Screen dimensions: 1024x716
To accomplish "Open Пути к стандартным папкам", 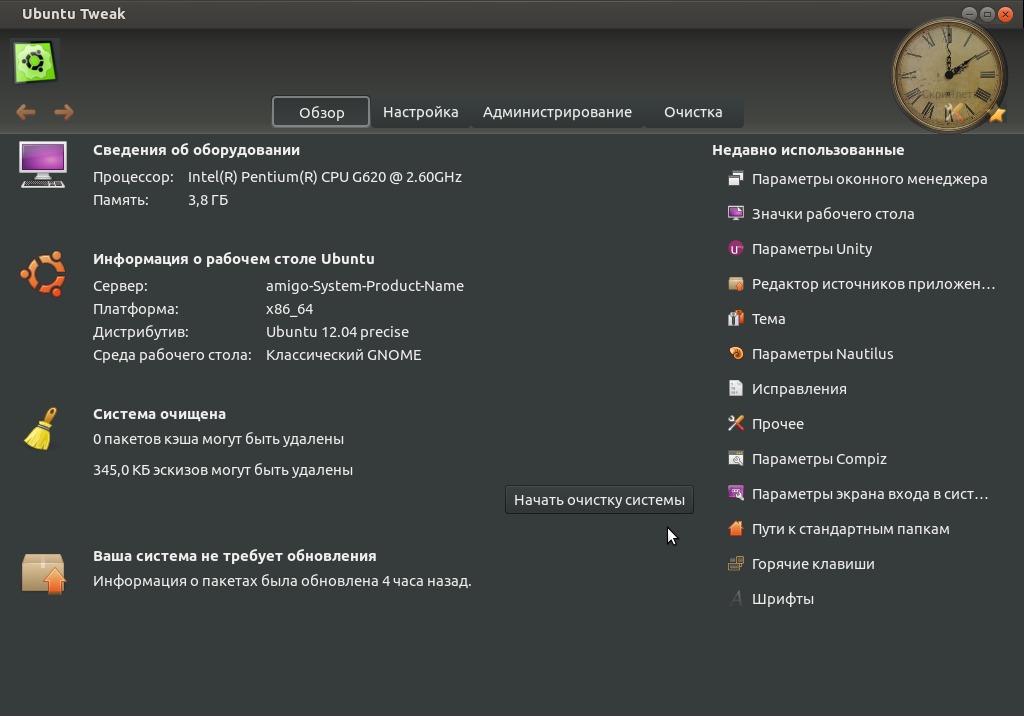I will [x=850, y=529].
